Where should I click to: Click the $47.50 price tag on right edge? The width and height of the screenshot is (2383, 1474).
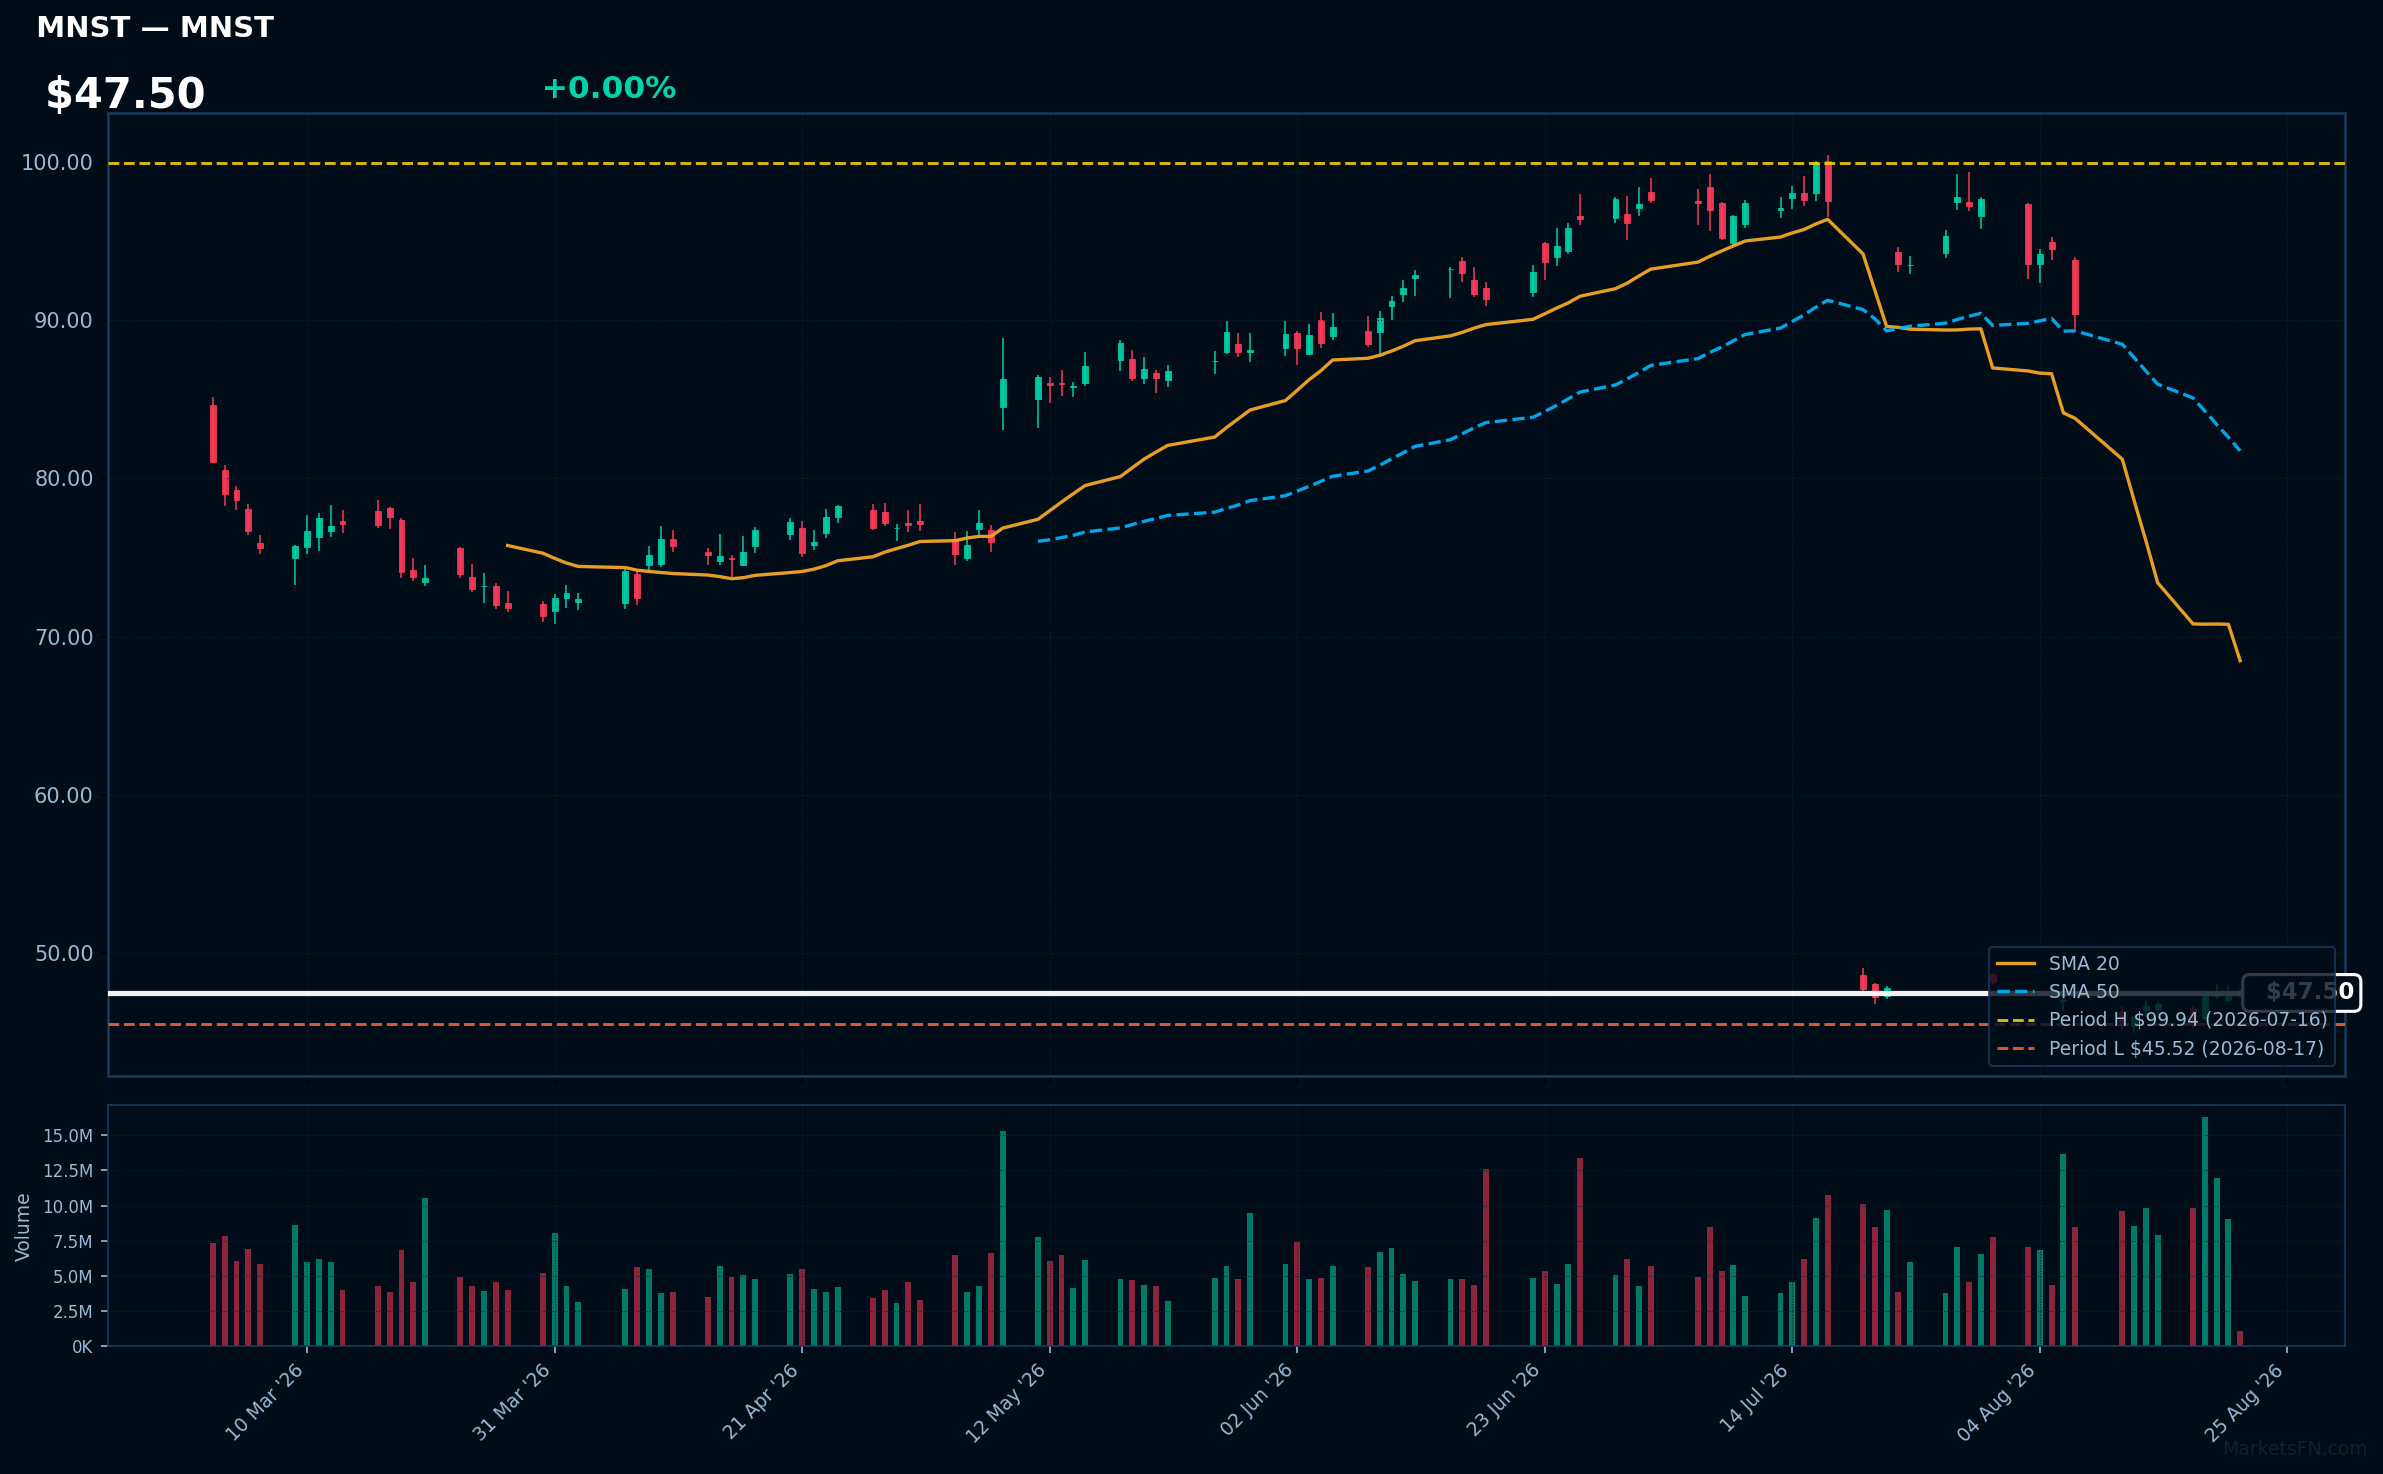click(x=2301, y=992)
